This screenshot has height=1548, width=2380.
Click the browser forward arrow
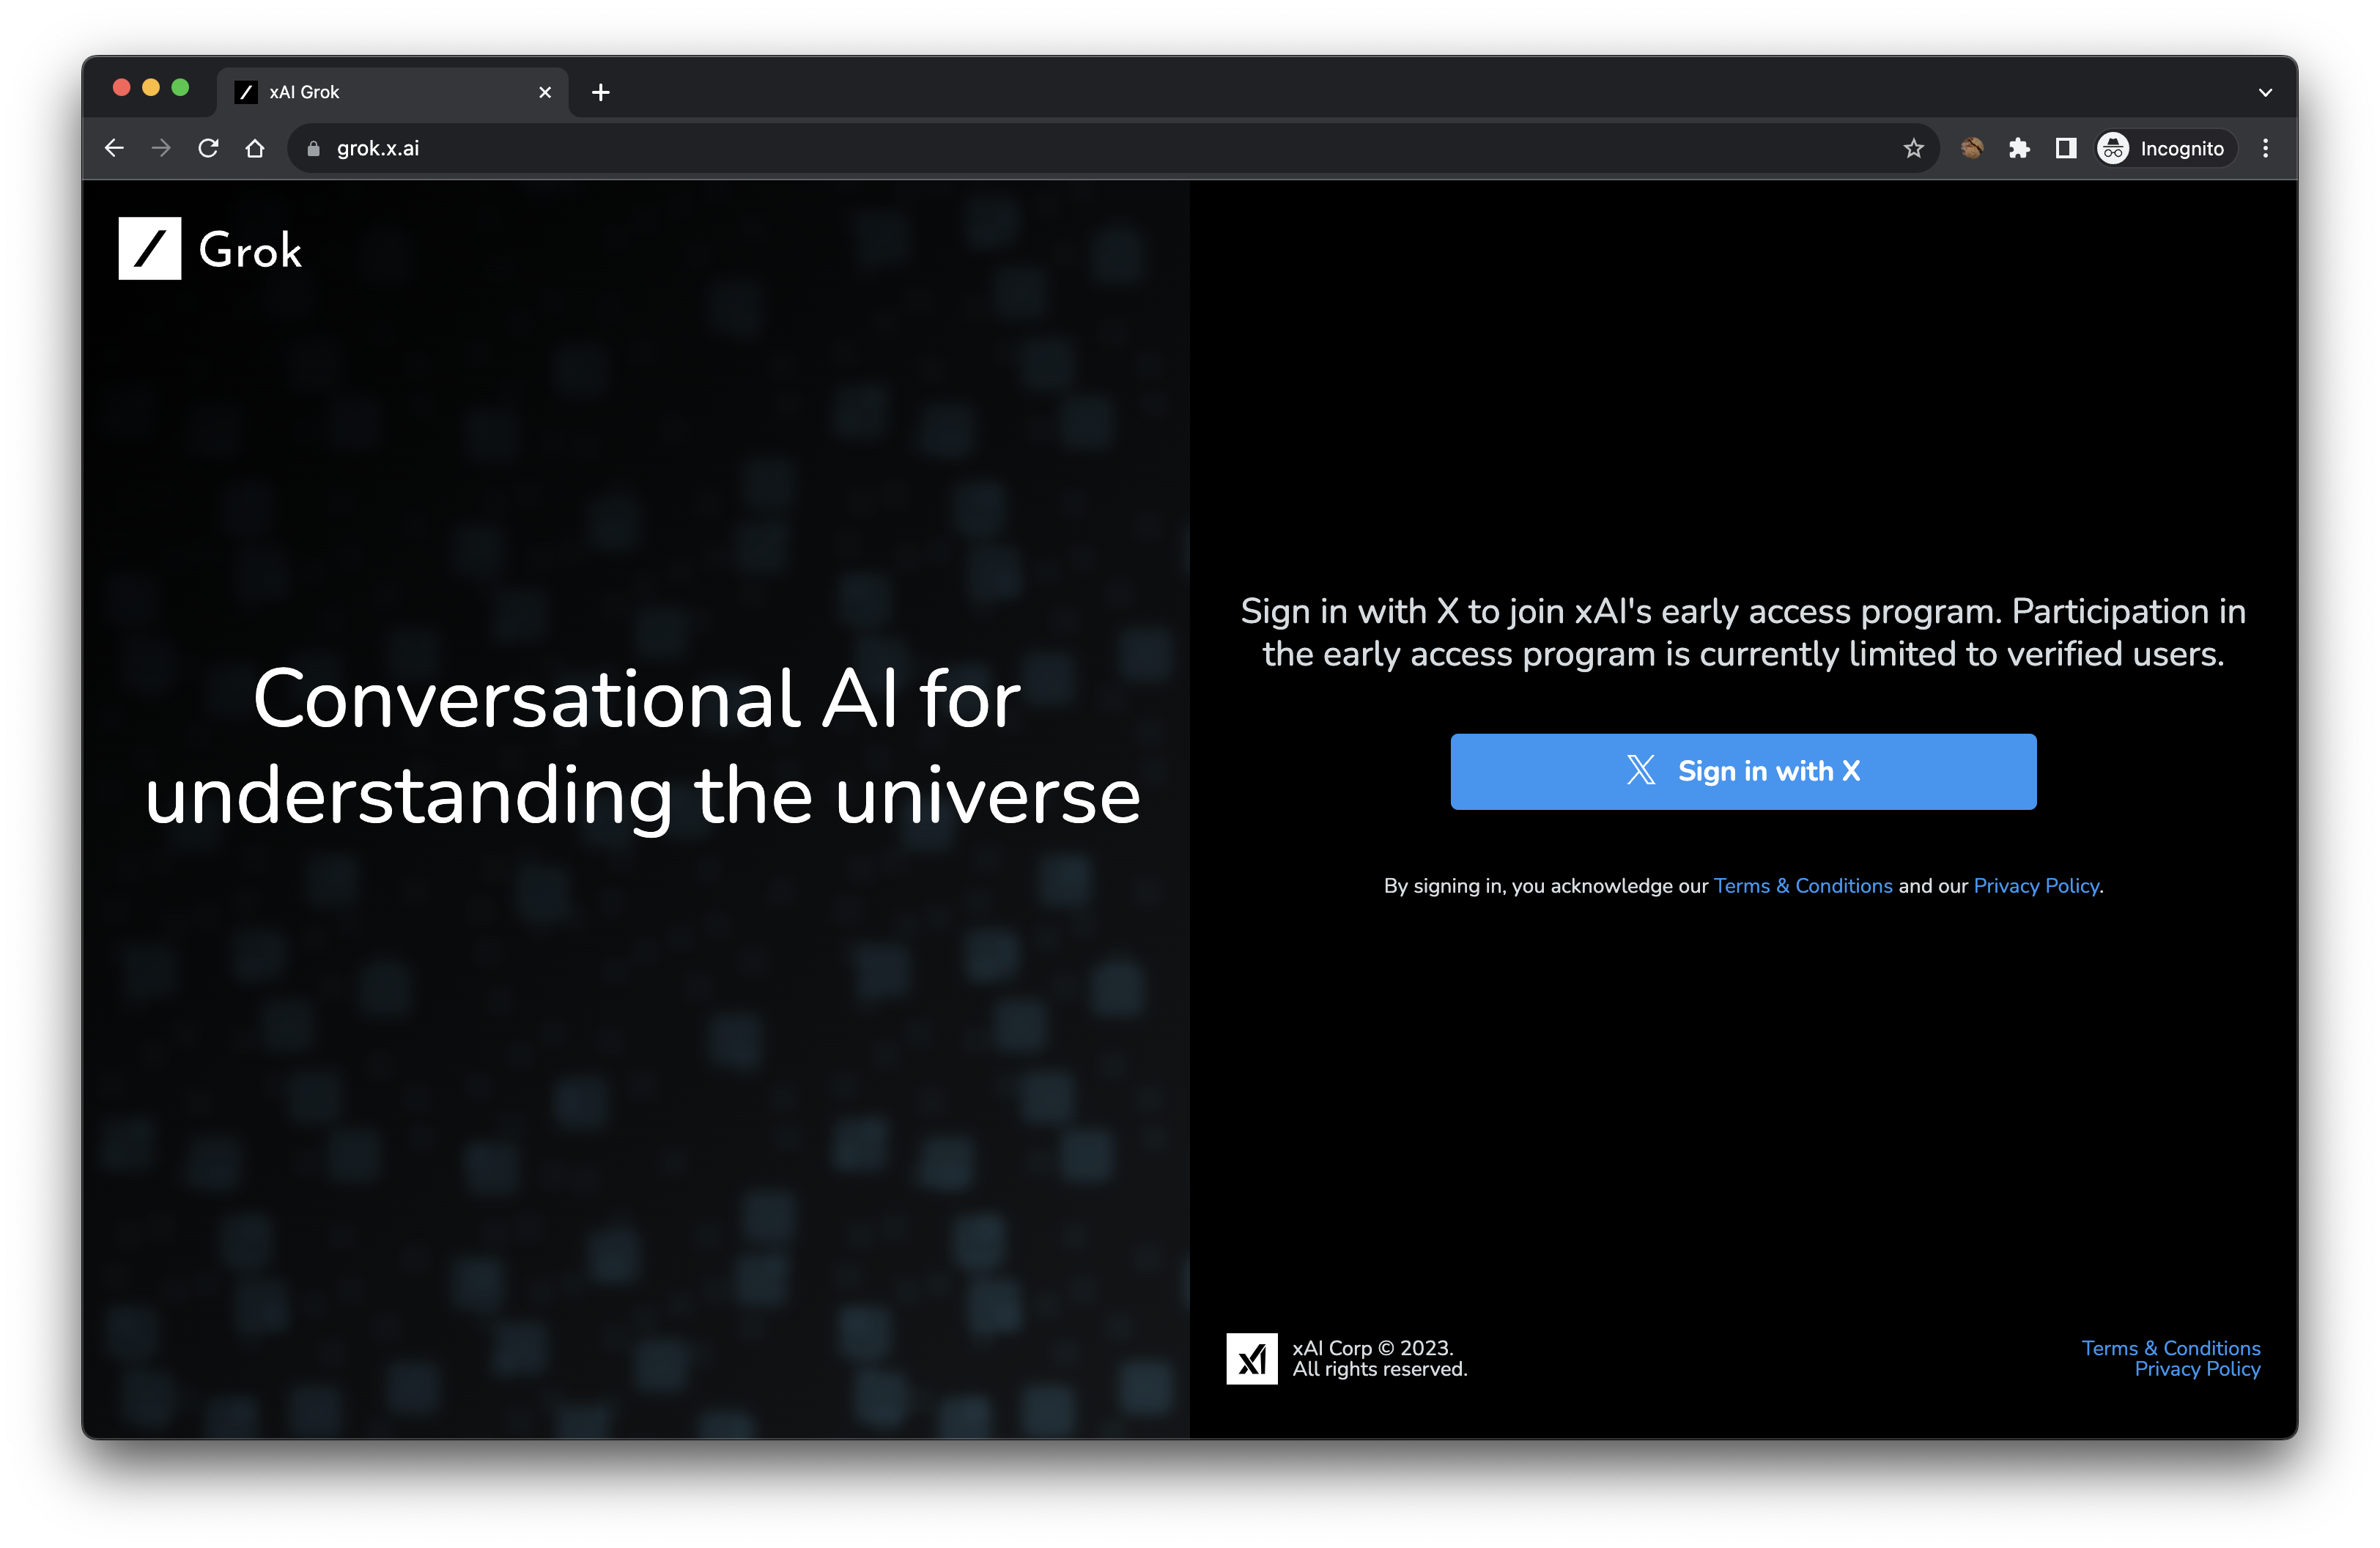pos(161,147)
